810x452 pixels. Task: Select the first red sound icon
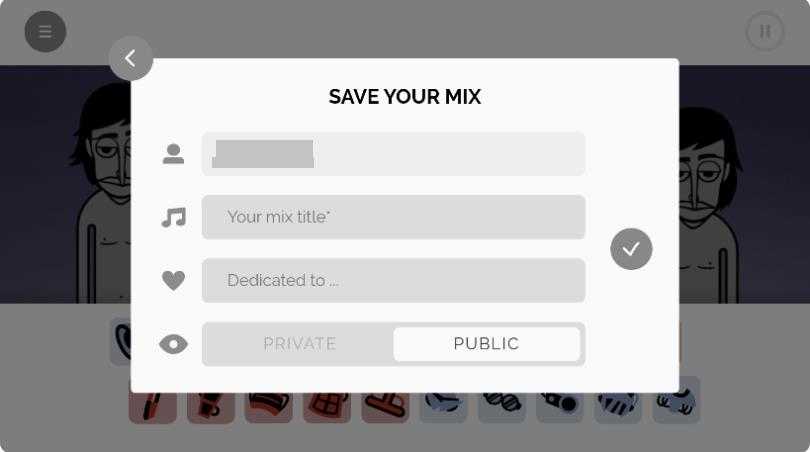coord(153,405)
